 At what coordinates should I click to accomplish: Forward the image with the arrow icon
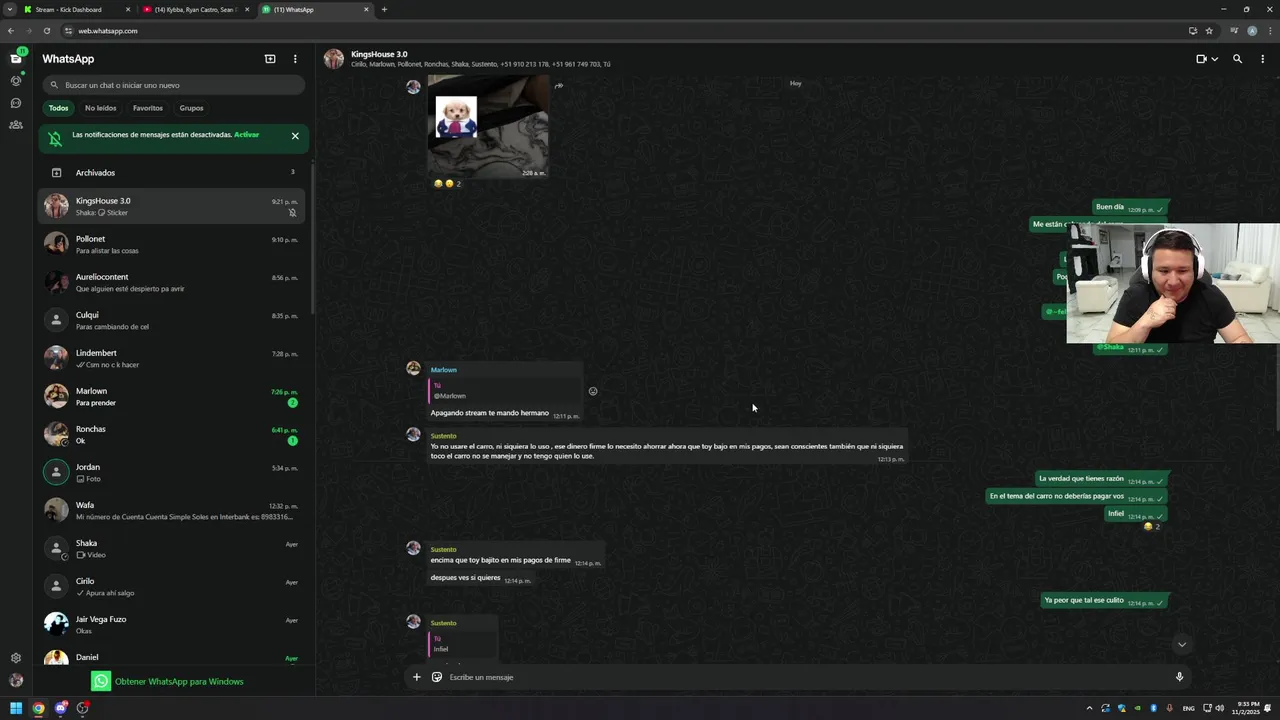pos(559,86)
